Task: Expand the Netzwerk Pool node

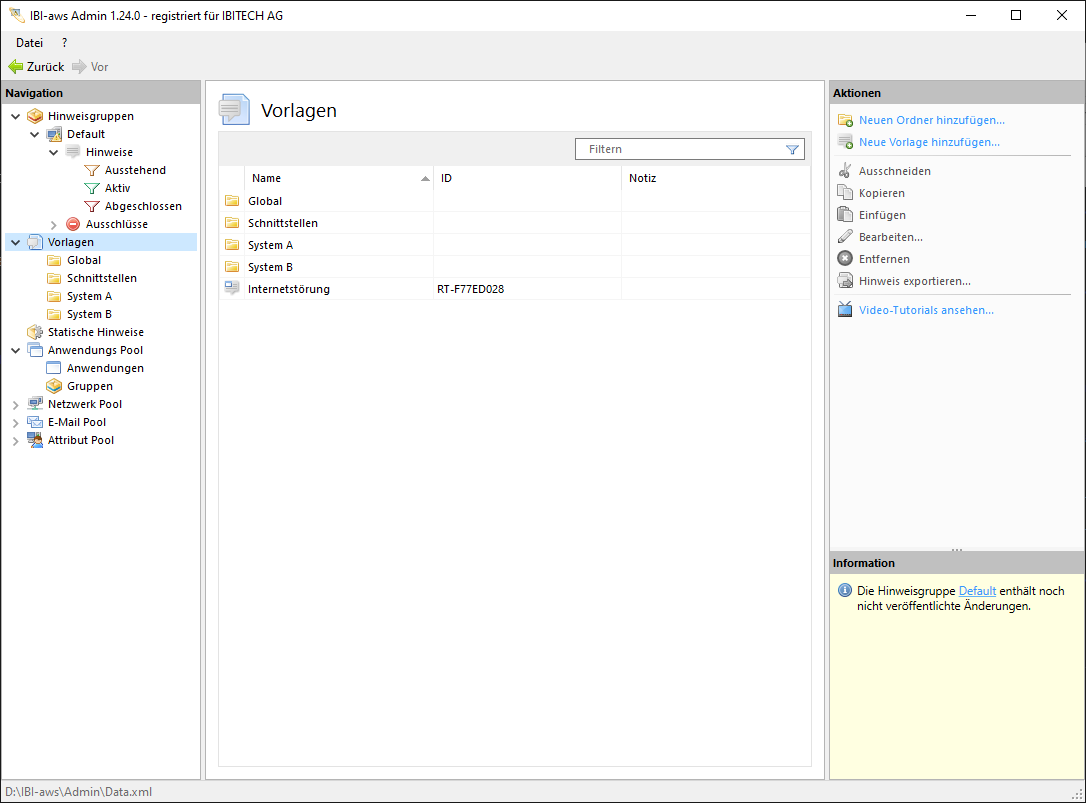Action: [x=15, y=405]
